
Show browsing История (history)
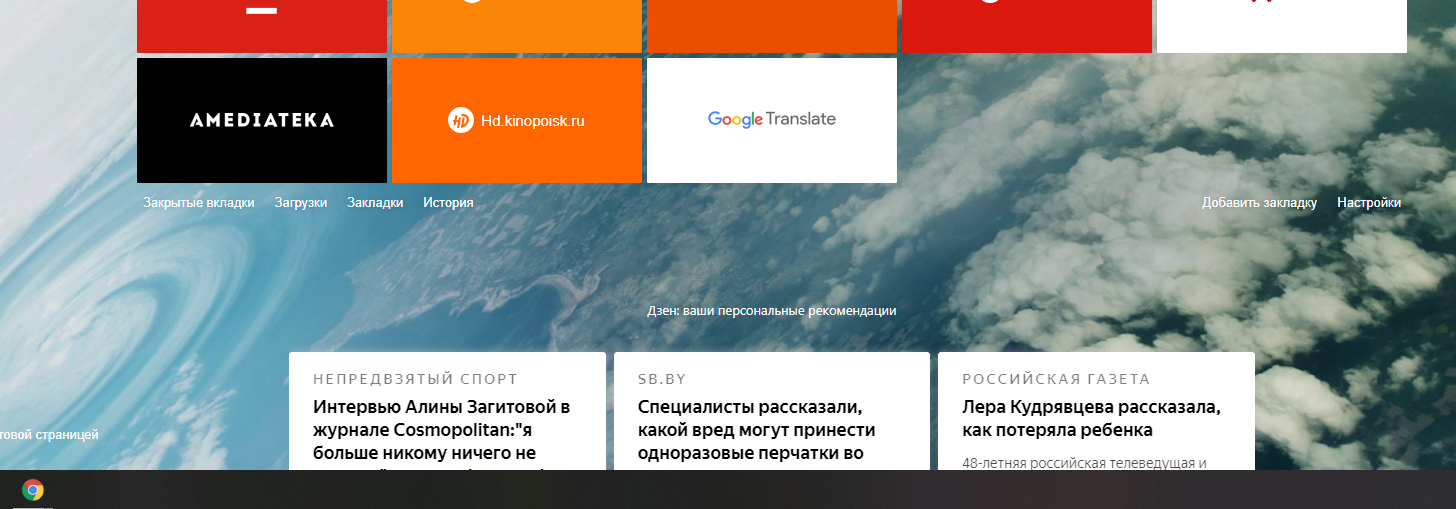[x=448, y=202]
